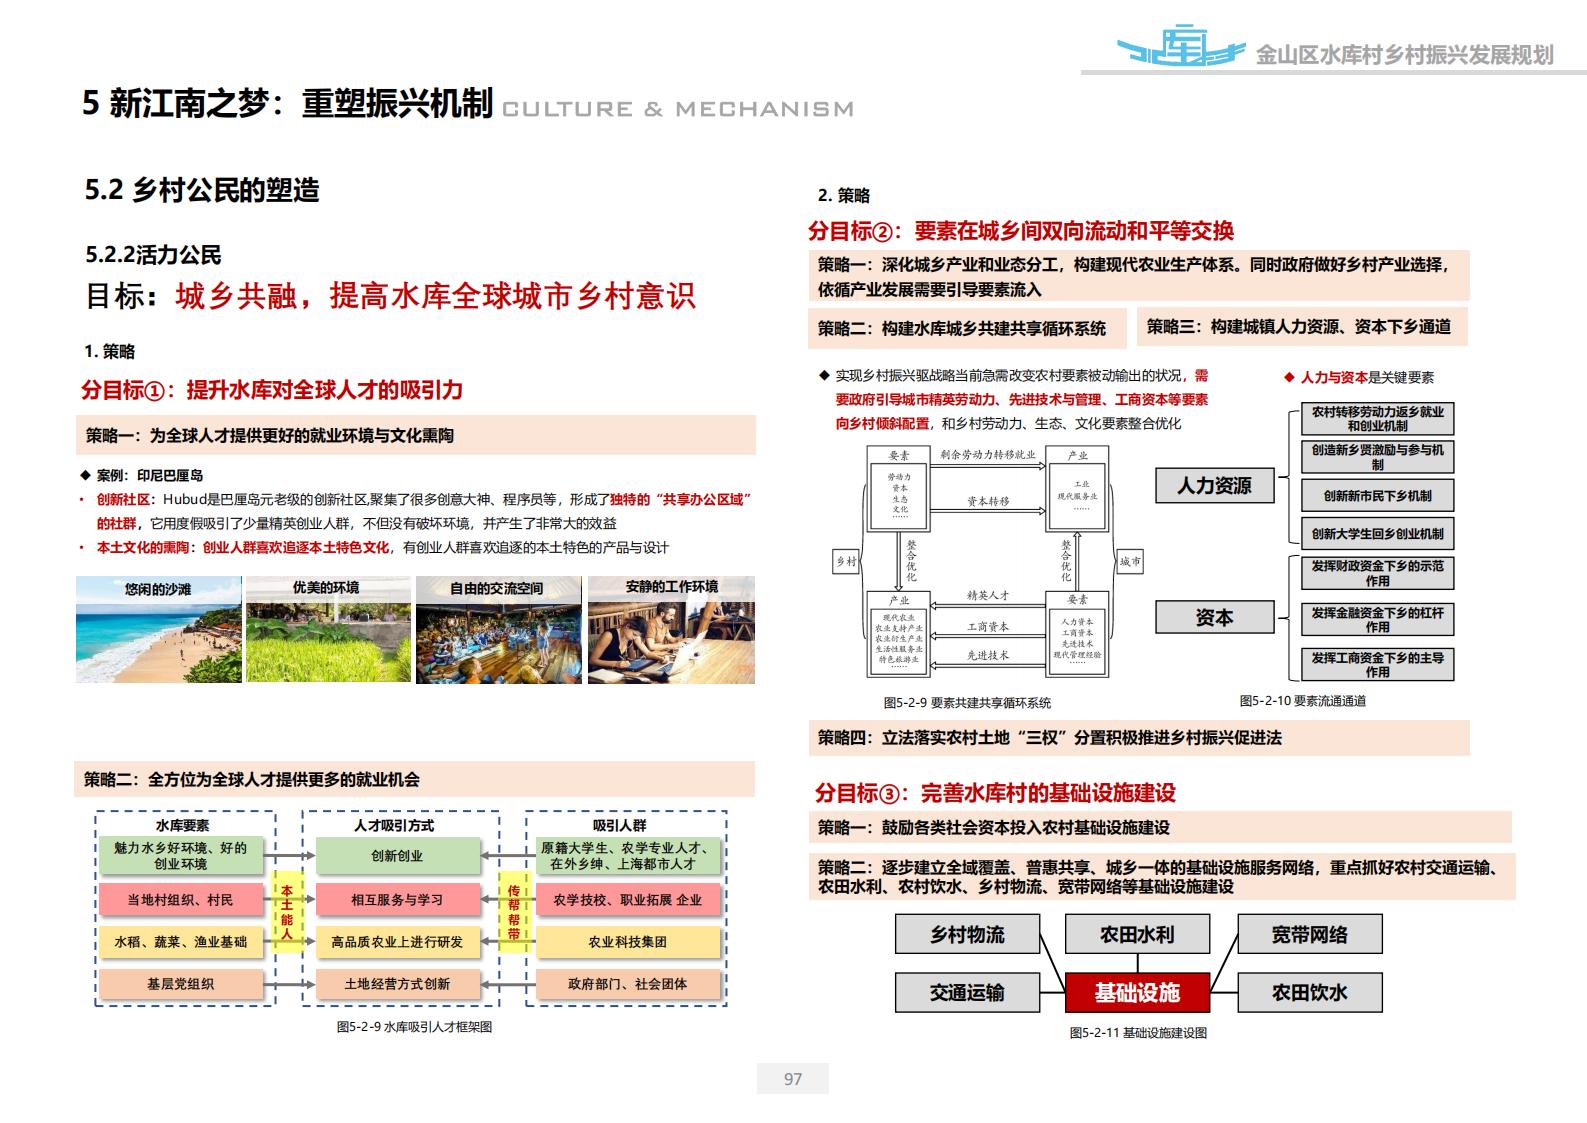Click the goal text 城乡共融，提高水库全球城市乡村意识
1587x1123 pixels.
(x=435, y=296)
